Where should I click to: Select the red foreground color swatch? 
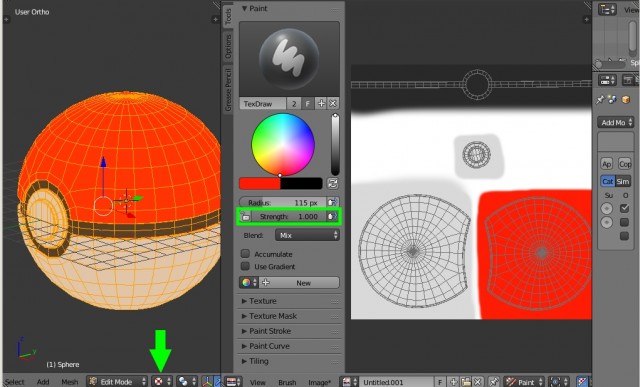pos(260,184)
